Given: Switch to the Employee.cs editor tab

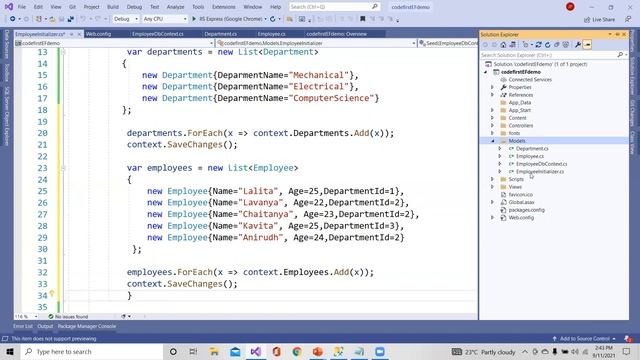Looking at the screenshot, I should pos(271,34).
